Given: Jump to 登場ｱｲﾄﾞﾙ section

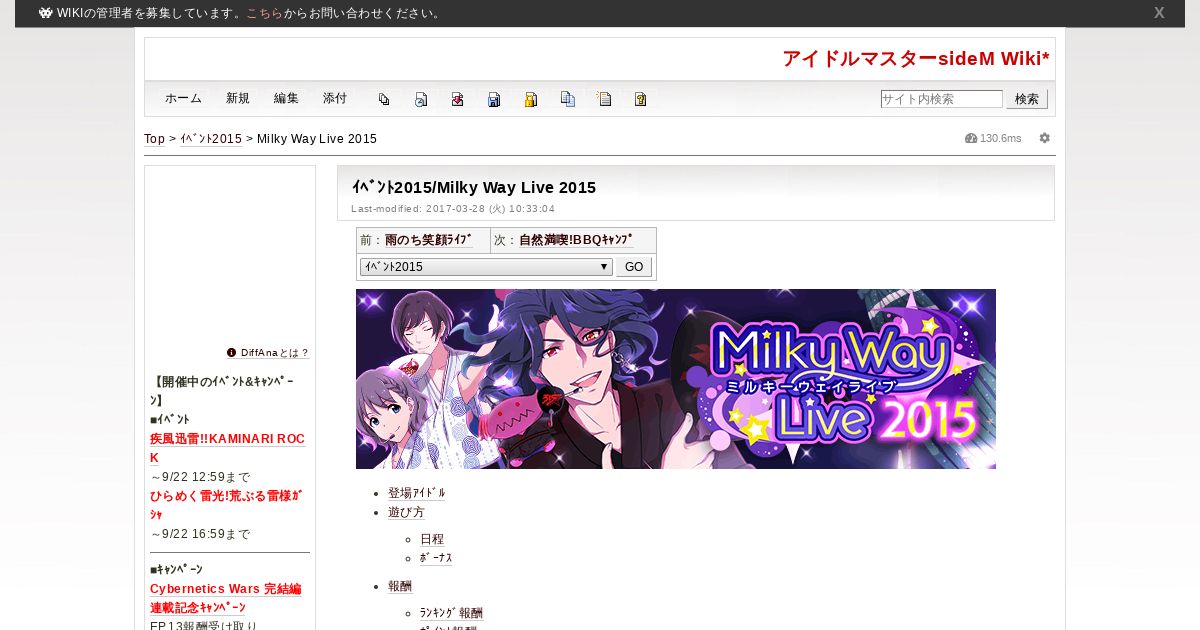Looking at the screenshot, I should pos(416,493).
